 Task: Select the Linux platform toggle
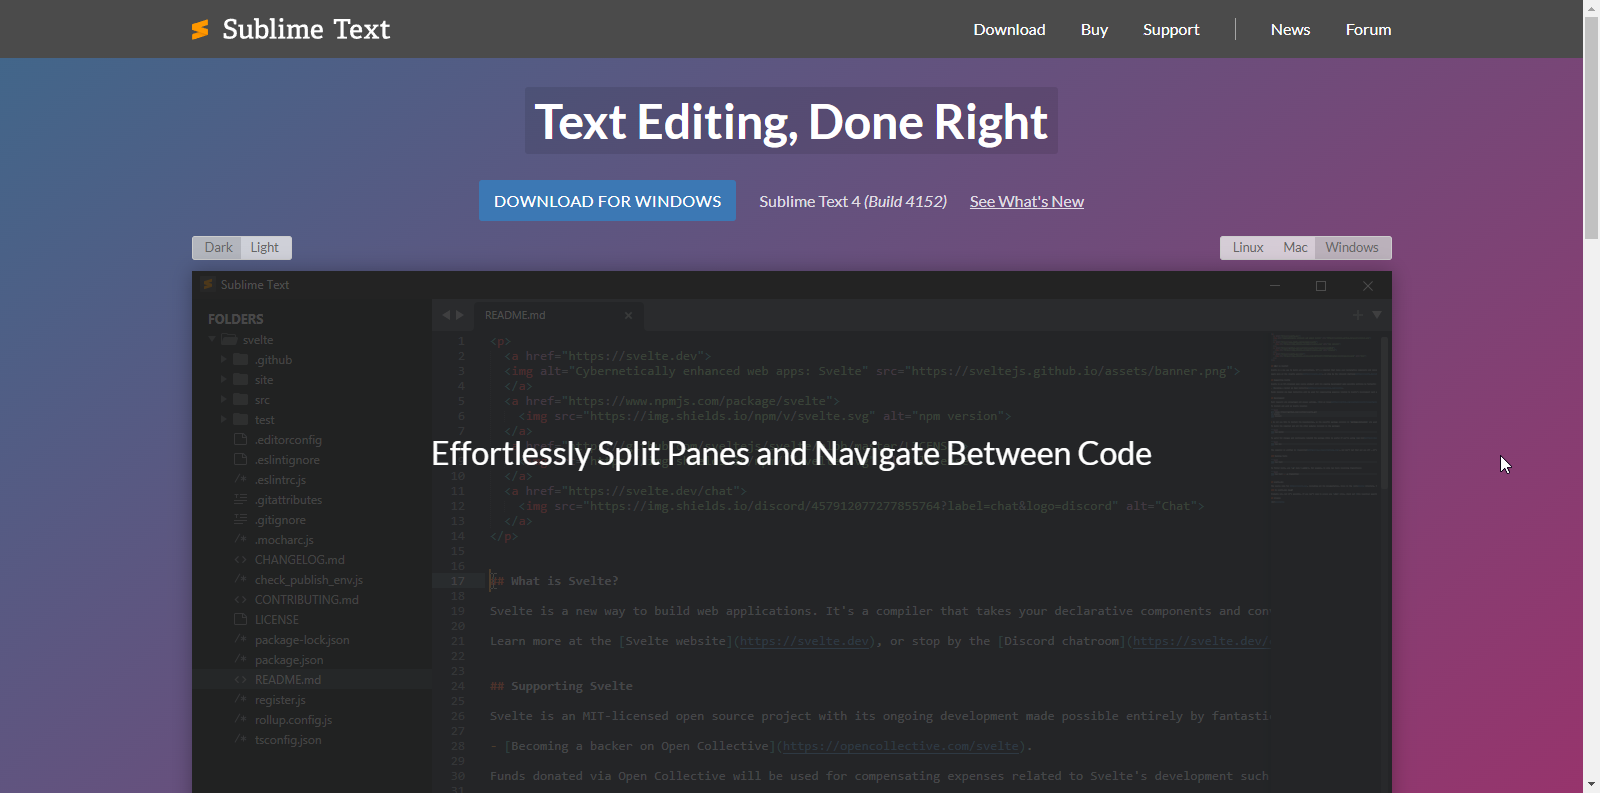pyautogui.click(x=1247, y=248)
